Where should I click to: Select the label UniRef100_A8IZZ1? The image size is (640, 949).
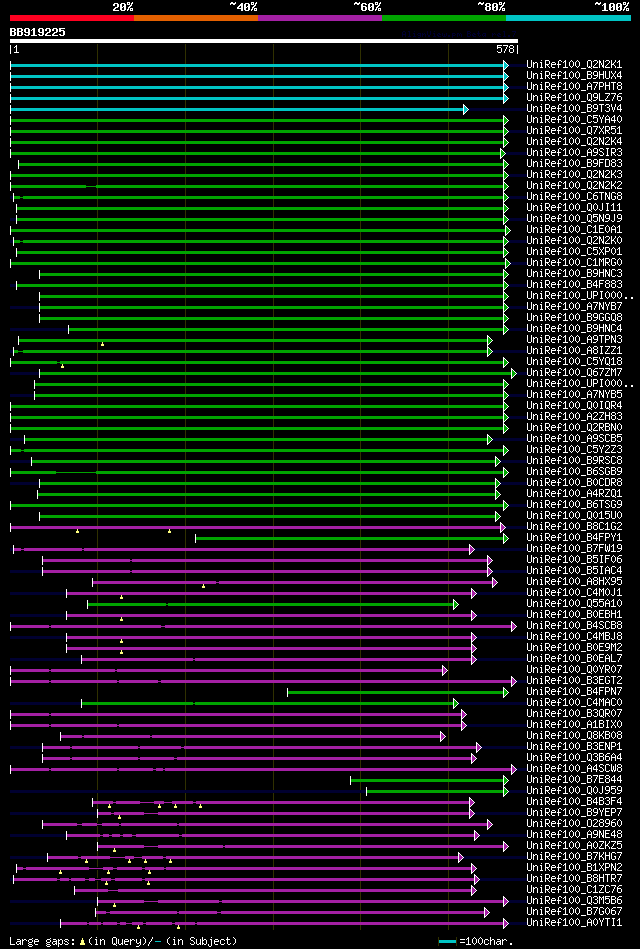(574, 351)
